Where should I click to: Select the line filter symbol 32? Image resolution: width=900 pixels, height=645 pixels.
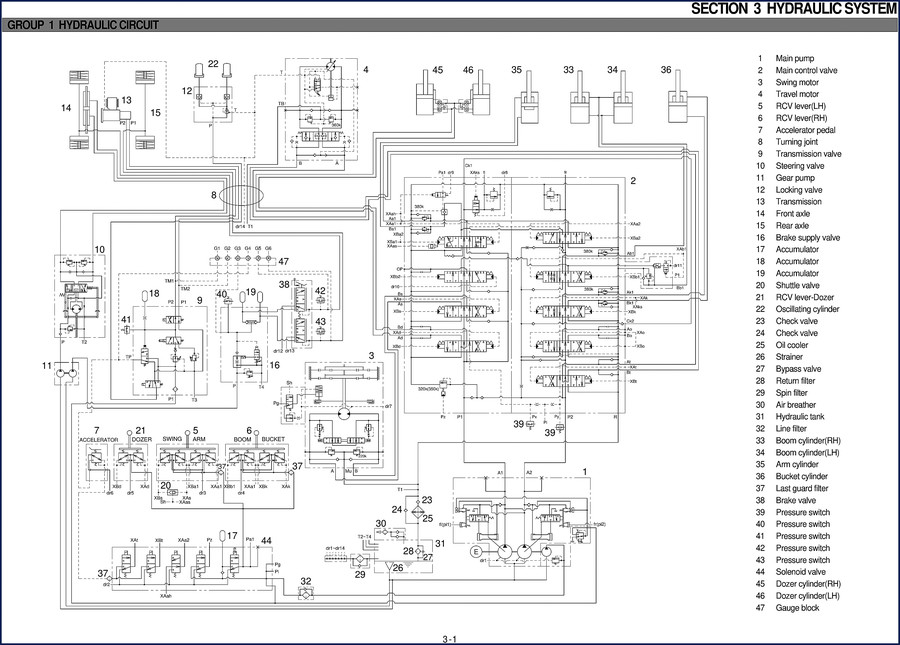[305, 593]
